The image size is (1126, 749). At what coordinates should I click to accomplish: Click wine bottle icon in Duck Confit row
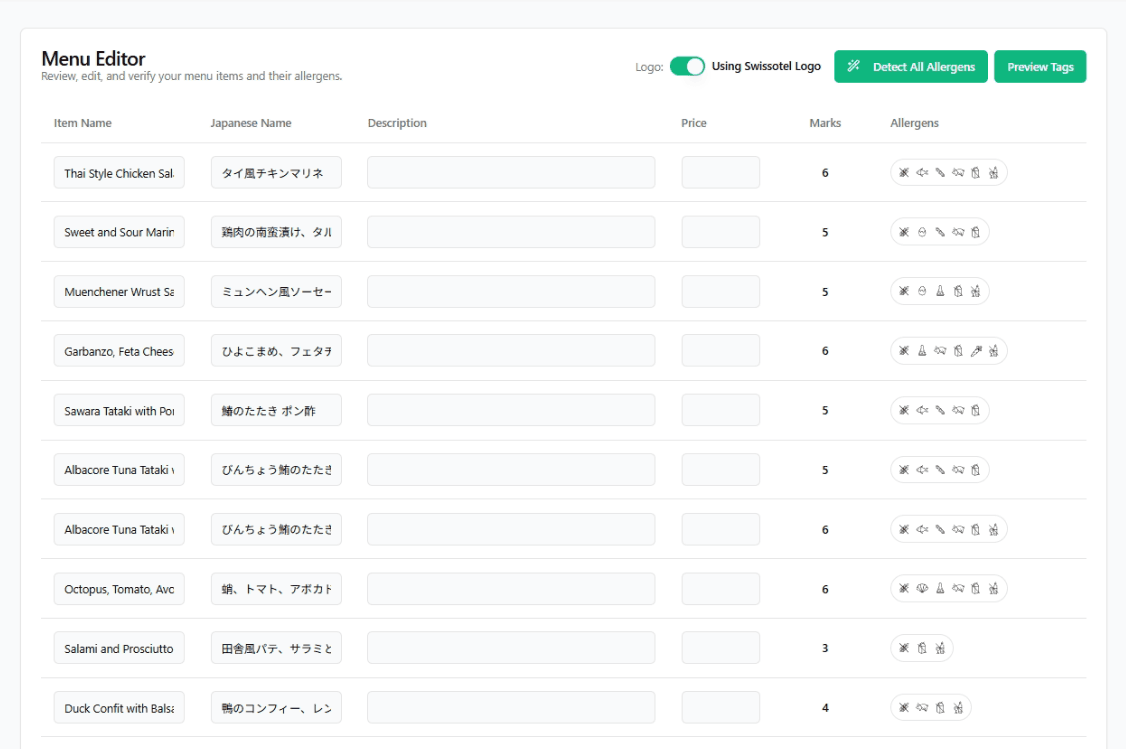point(958,708)
